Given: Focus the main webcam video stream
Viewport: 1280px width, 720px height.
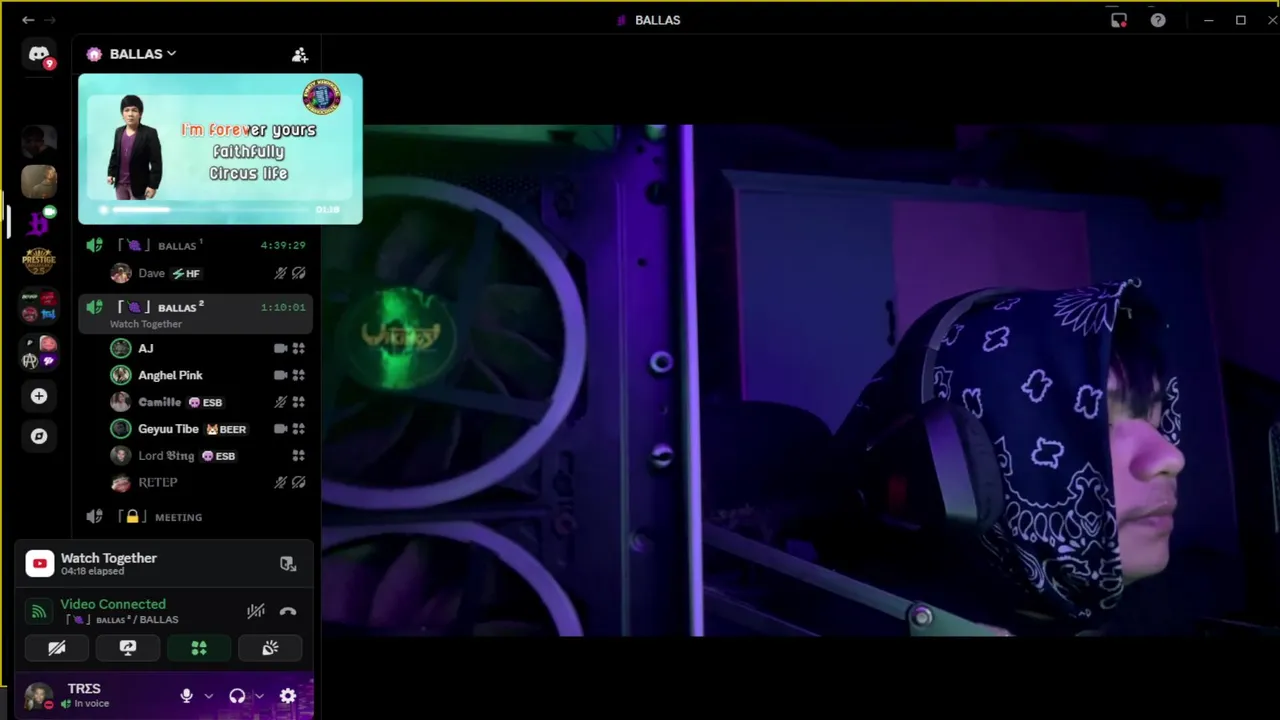Looking at the screenshot, I should (x=800, y=380).
